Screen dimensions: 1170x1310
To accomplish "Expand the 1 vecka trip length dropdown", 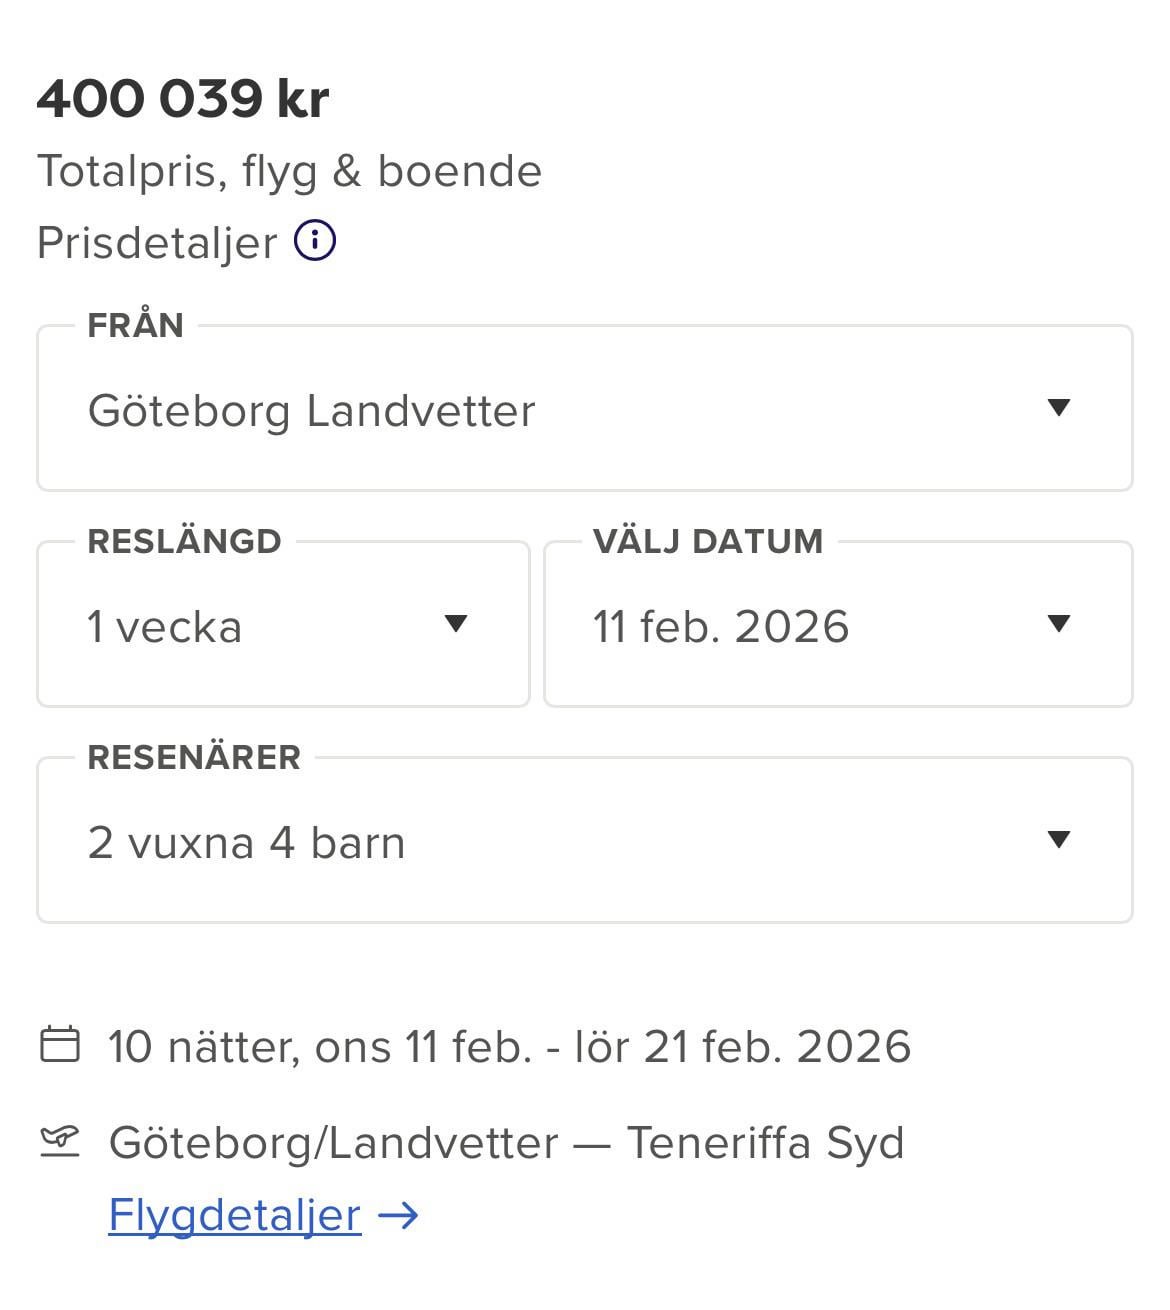I will (x=282, y=627).
